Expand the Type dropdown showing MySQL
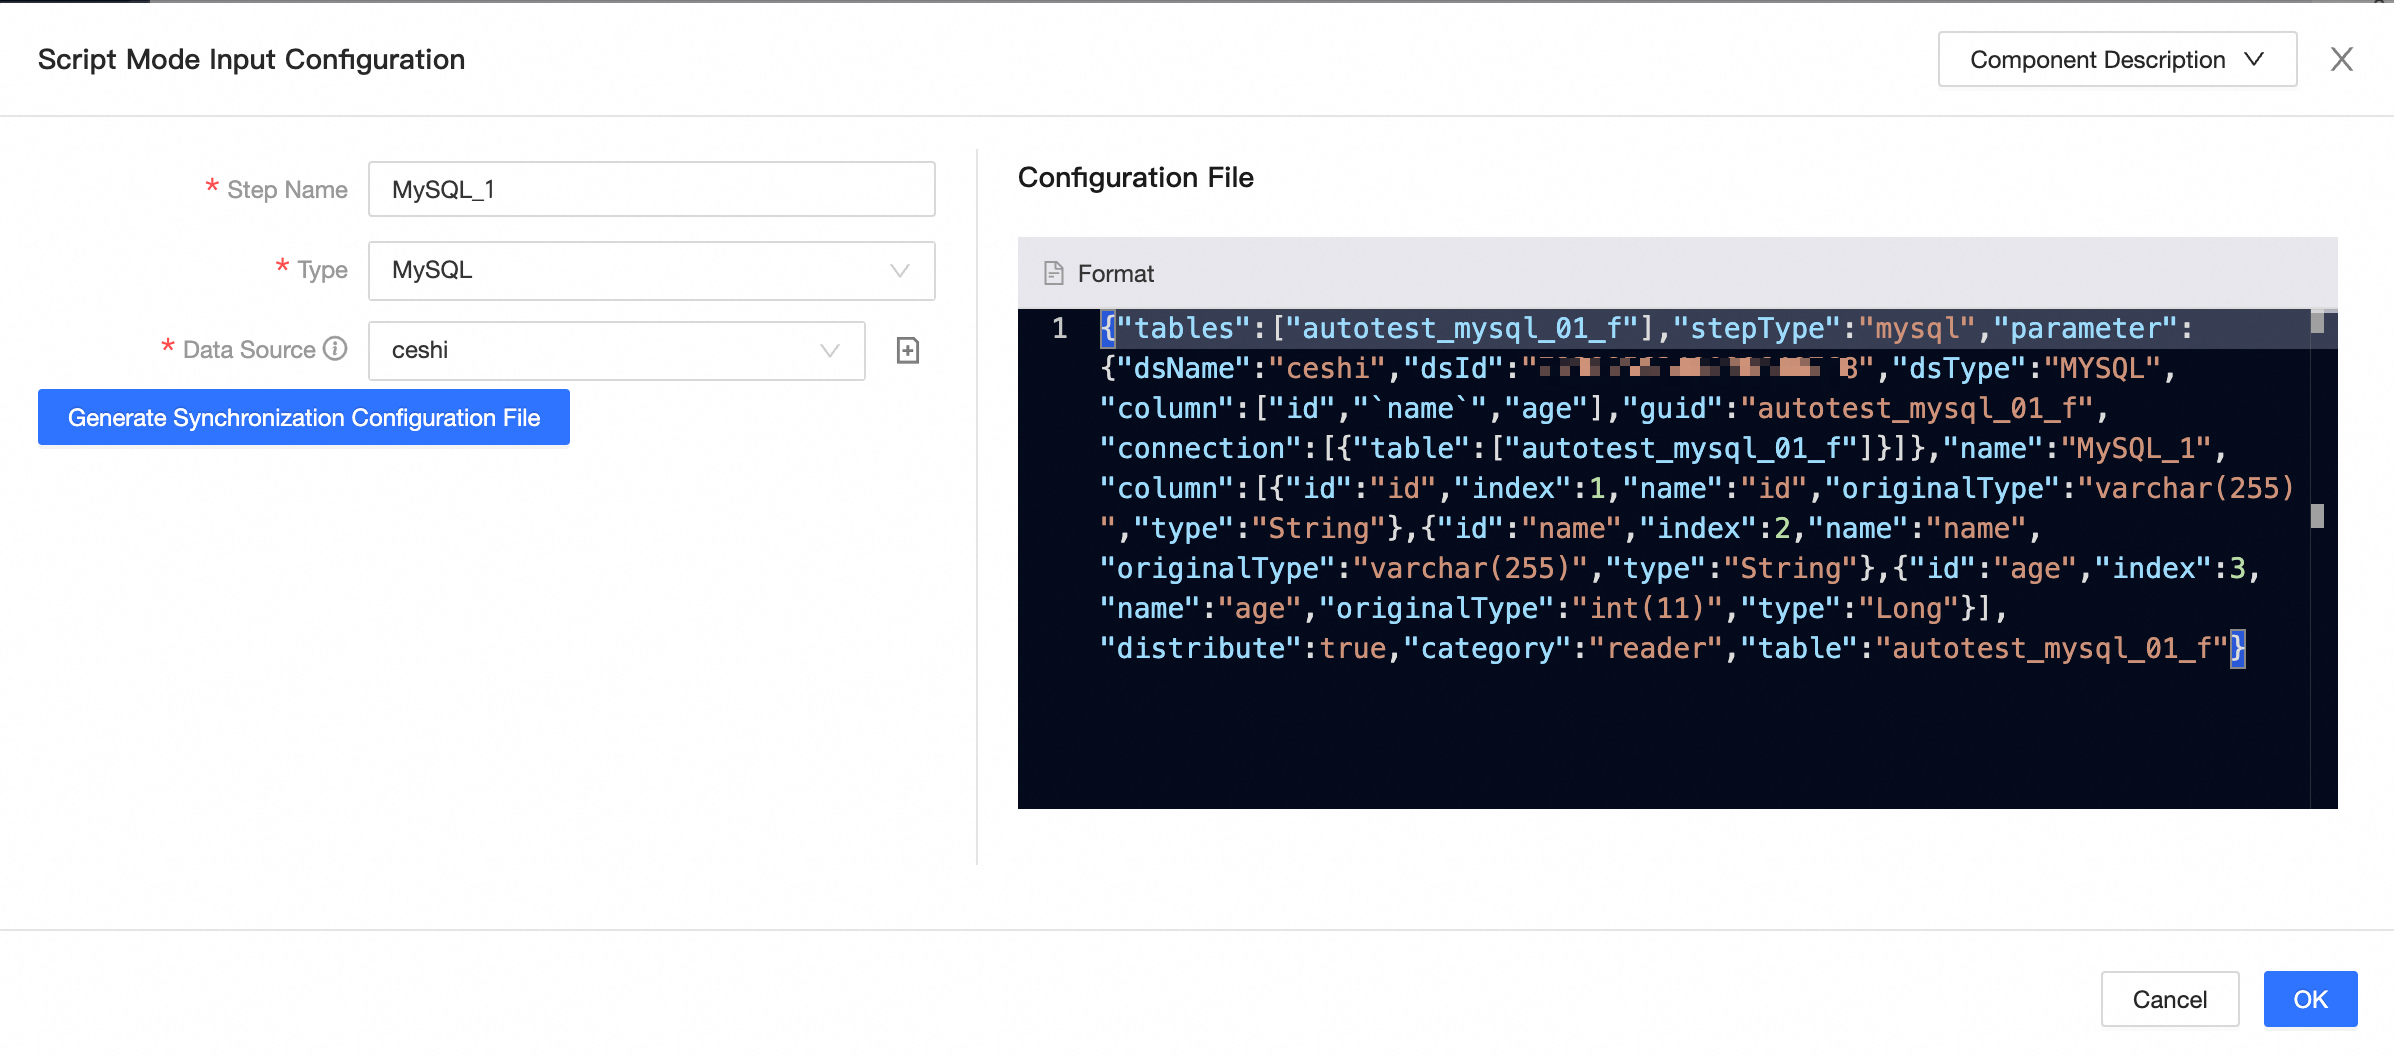Screen dimensions: 2394x1056 (651, 270)
